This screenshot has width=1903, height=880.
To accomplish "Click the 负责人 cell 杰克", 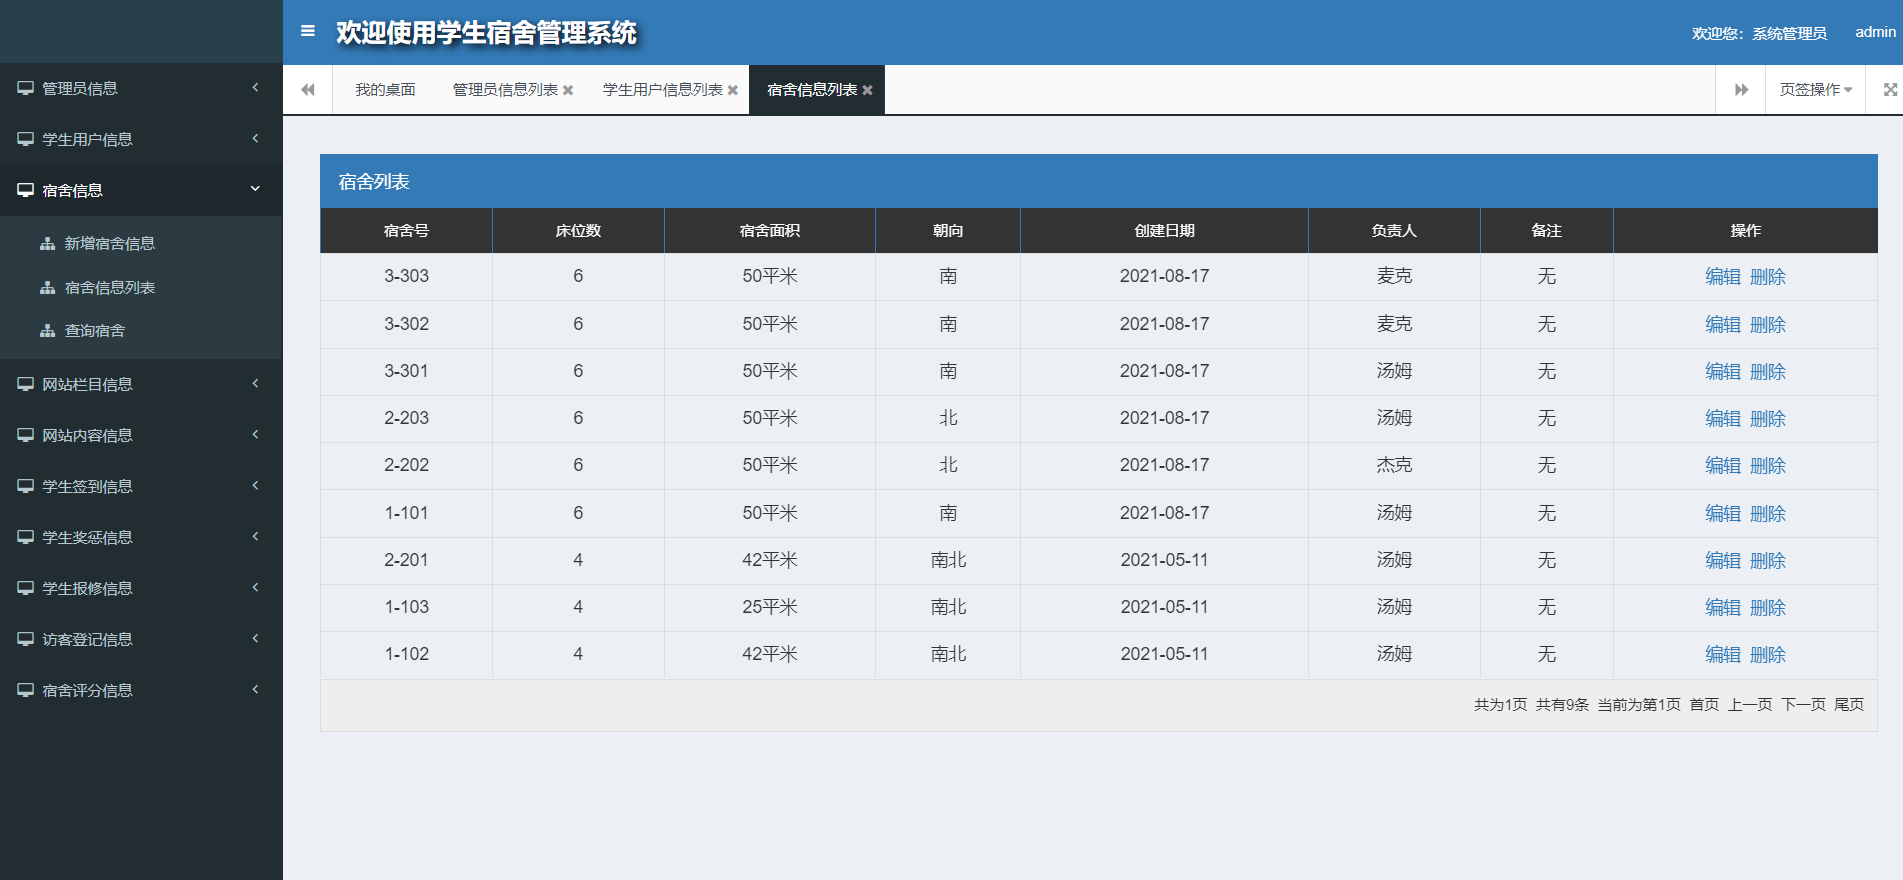I will 1394,465.
